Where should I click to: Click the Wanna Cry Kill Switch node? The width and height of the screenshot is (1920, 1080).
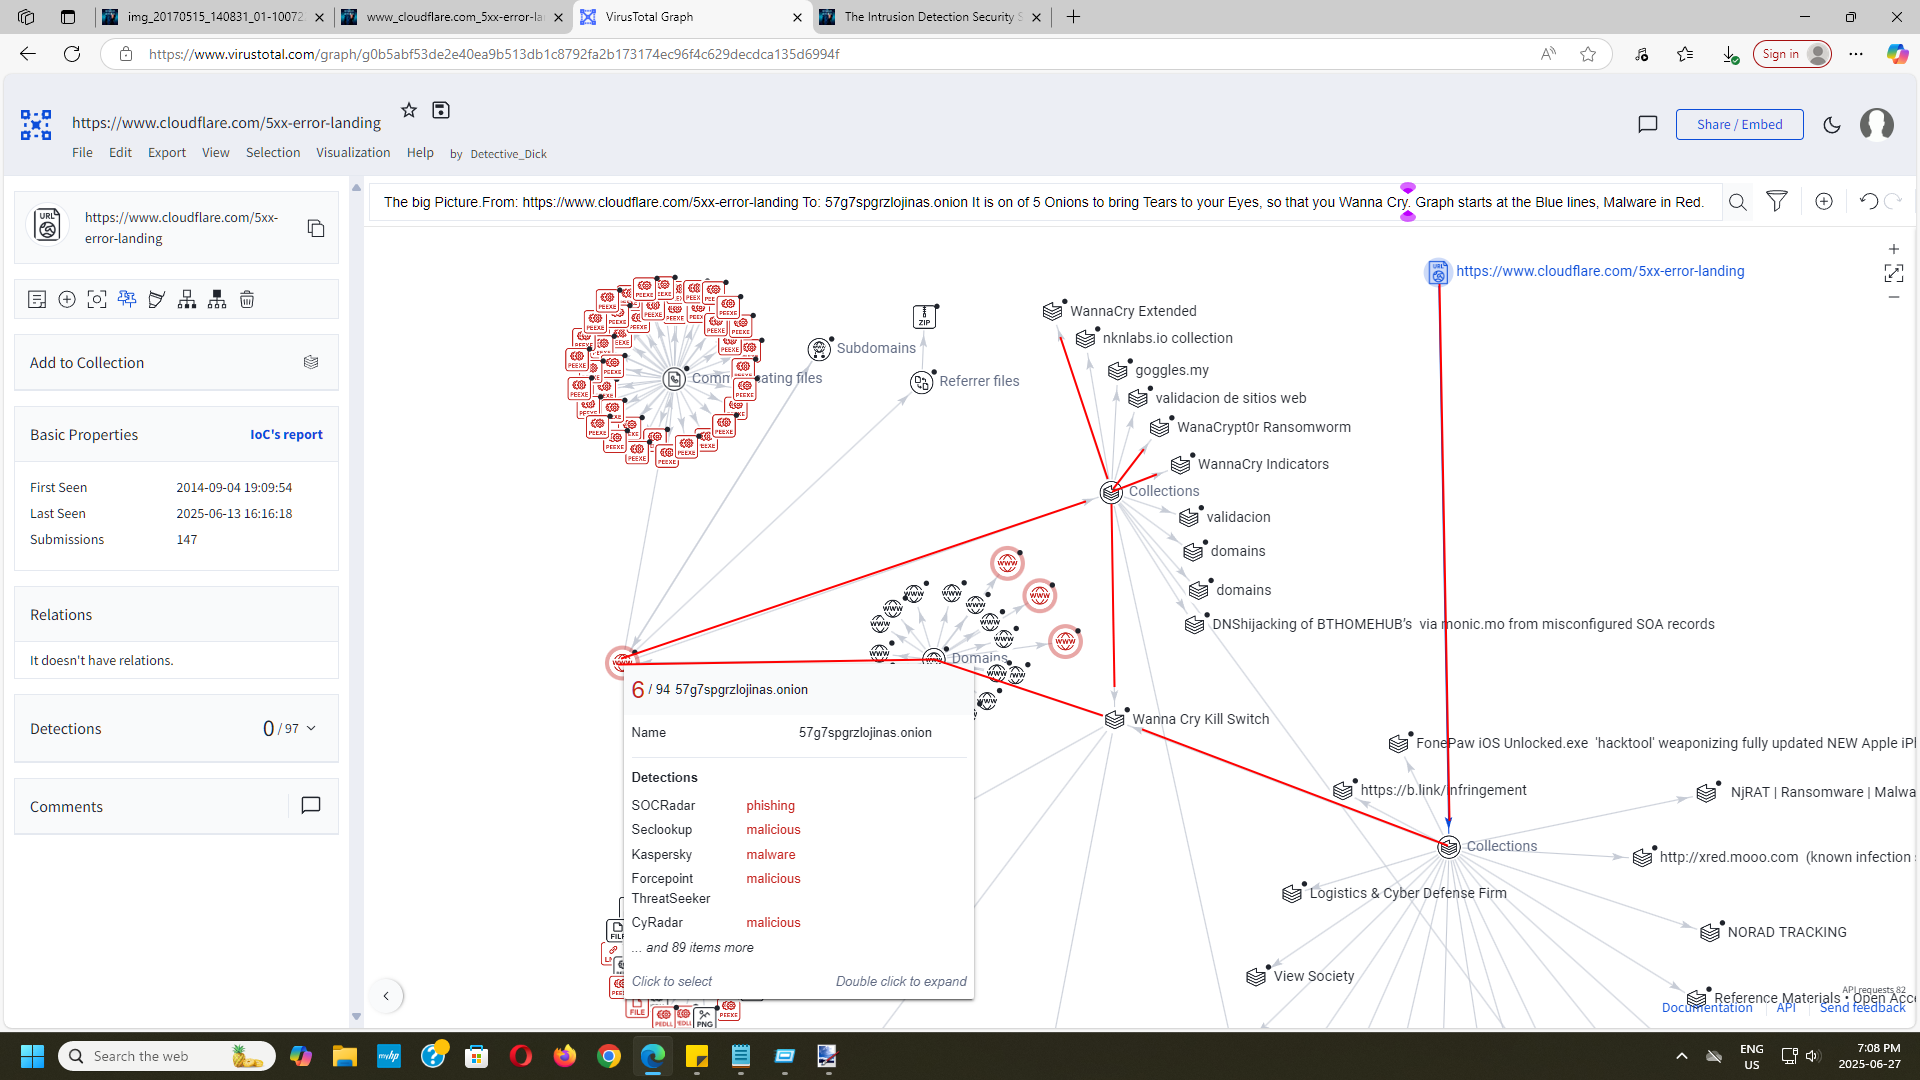1114,720
